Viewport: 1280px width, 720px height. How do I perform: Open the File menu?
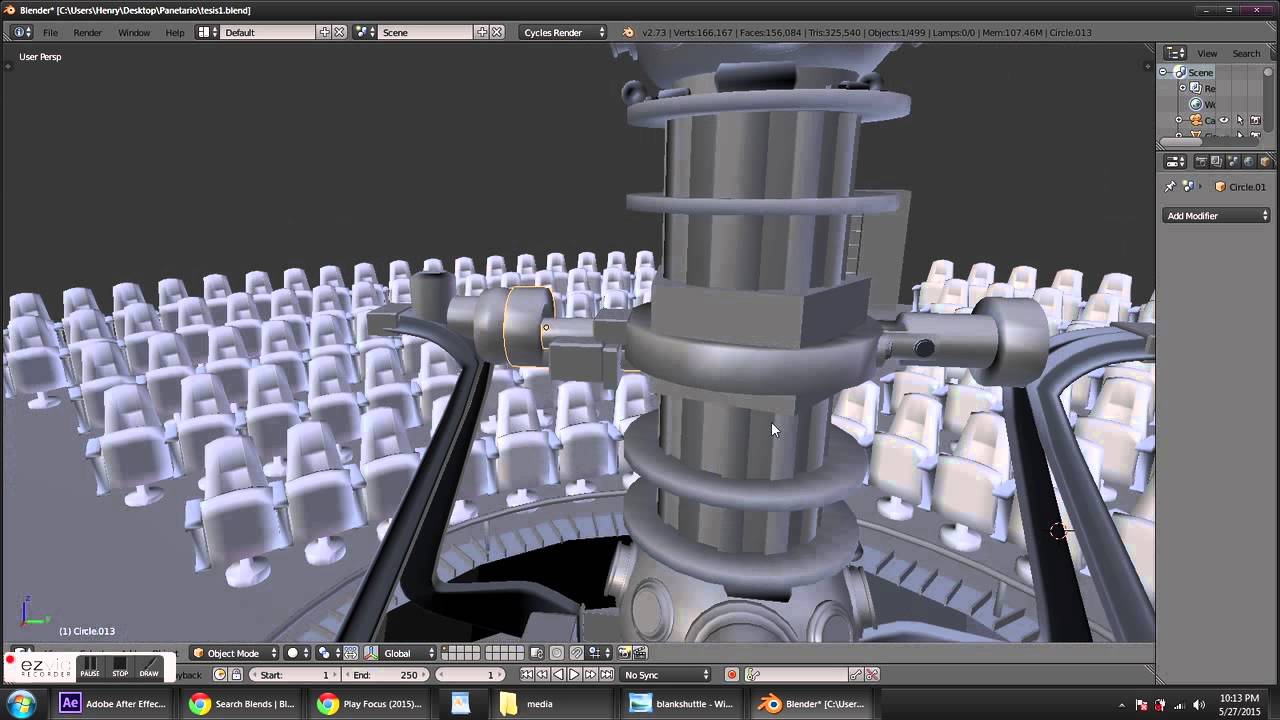pos(50,33)
